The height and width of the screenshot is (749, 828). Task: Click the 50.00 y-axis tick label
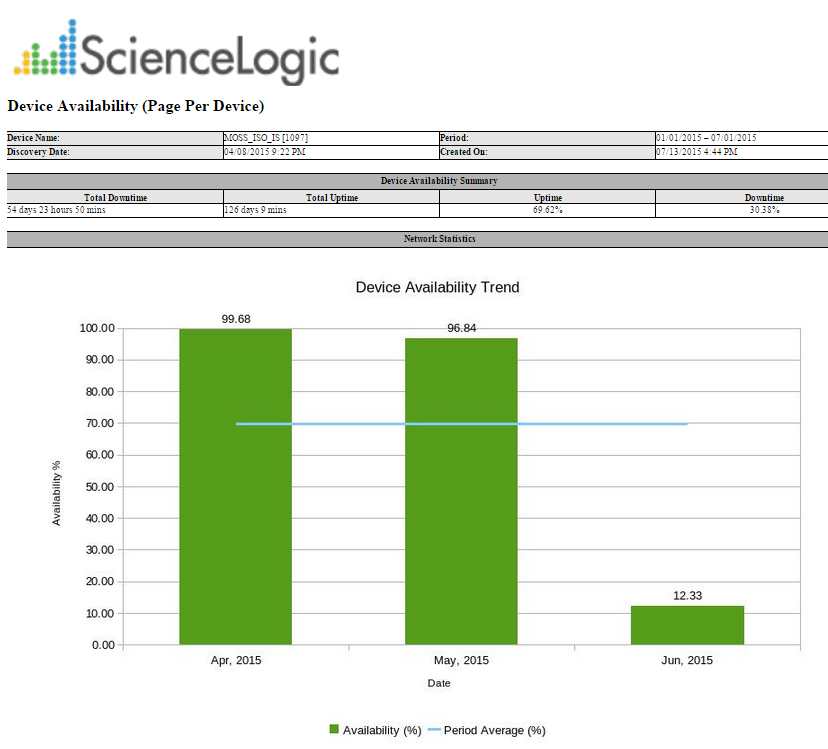(100, 486)
